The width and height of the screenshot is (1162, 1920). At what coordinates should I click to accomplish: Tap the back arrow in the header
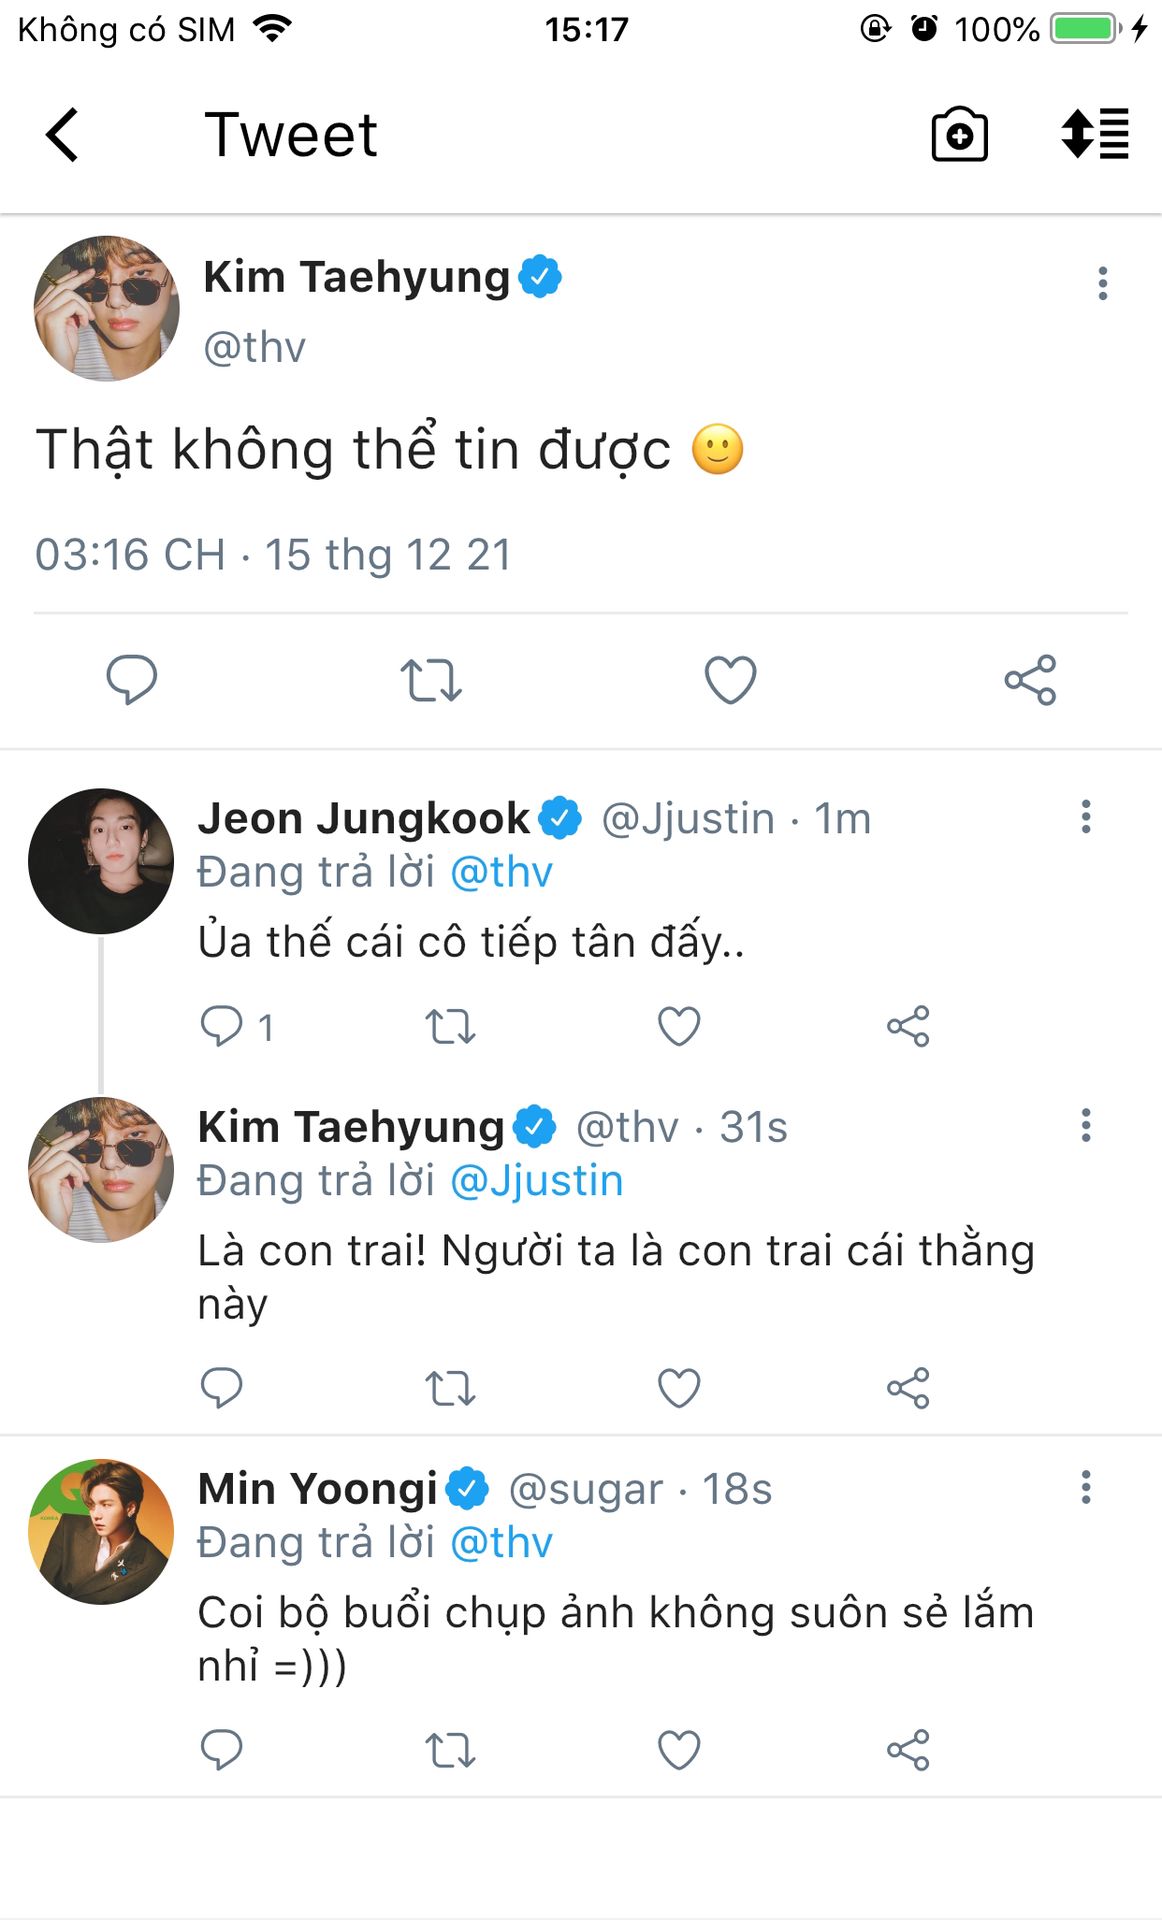click(62, 135)
